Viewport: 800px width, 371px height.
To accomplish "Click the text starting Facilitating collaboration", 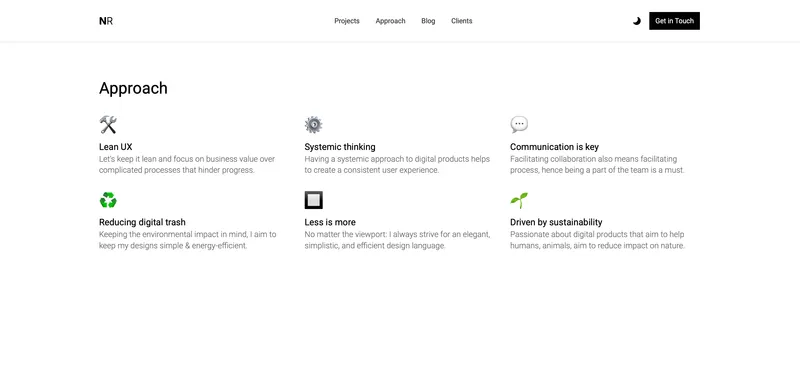I will coord(597,164).
